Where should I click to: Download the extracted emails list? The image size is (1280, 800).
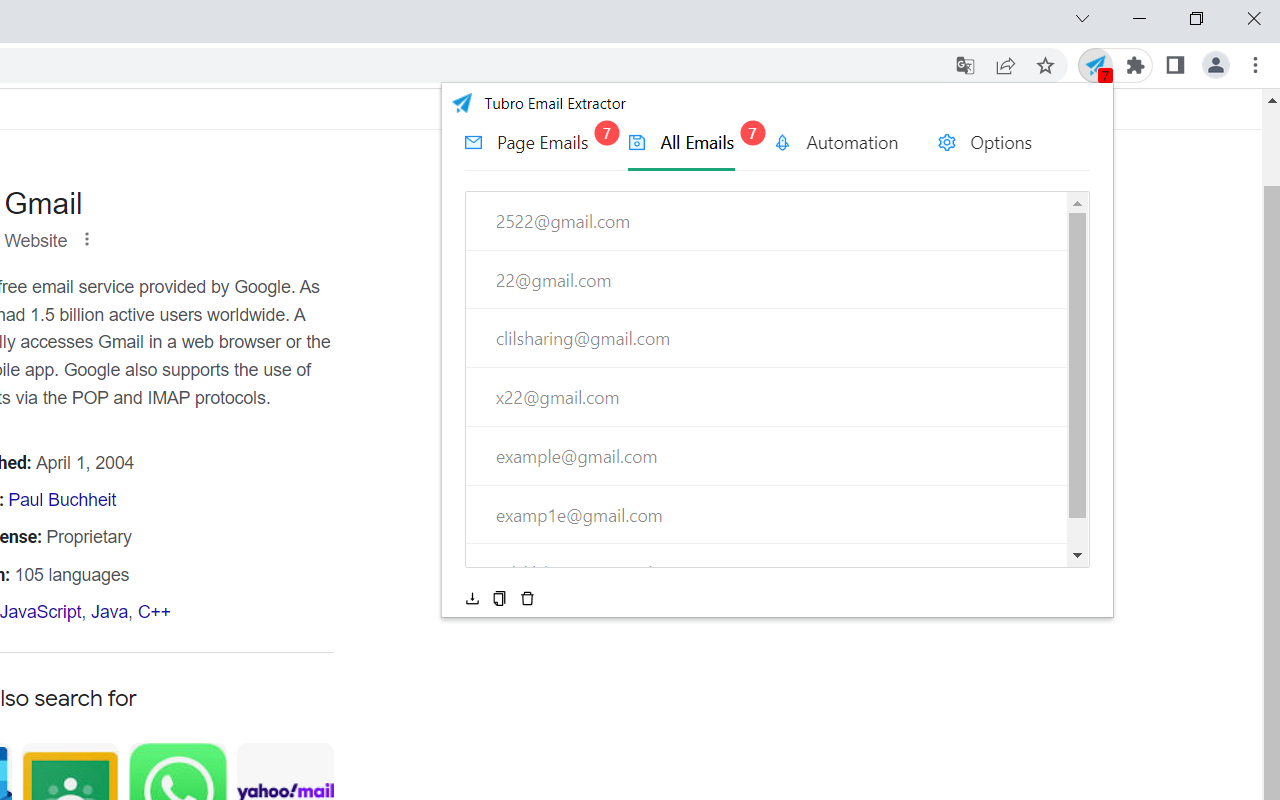472,599
